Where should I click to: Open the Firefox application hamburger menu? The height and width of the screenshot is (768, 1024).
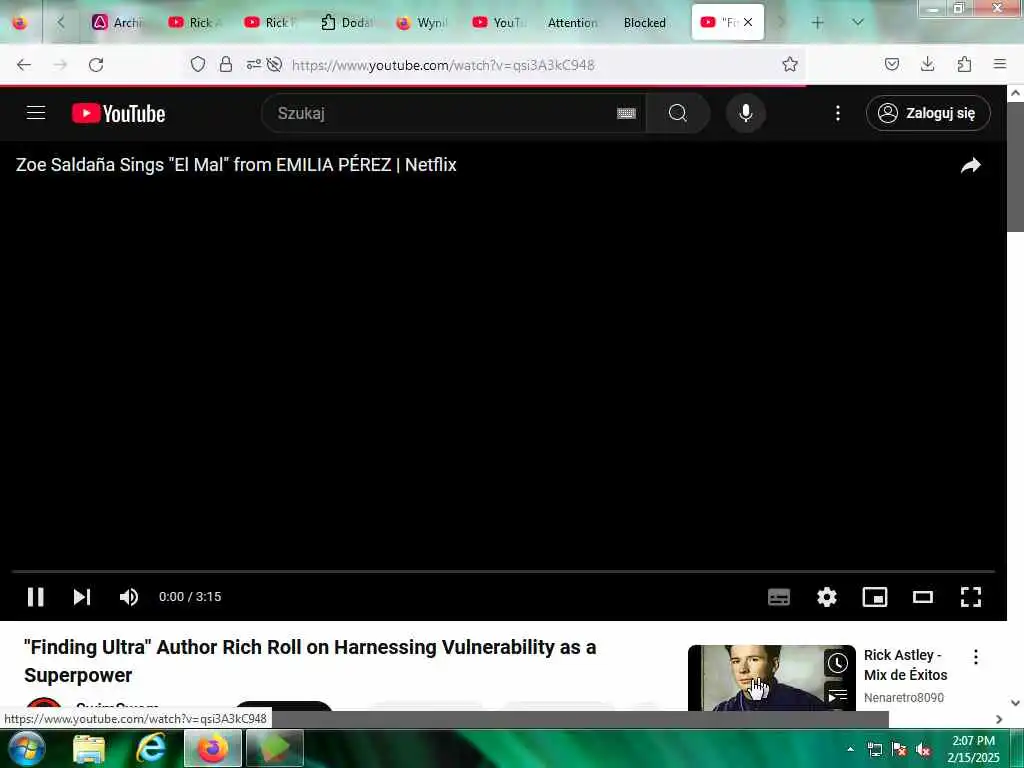point(1000,64)
